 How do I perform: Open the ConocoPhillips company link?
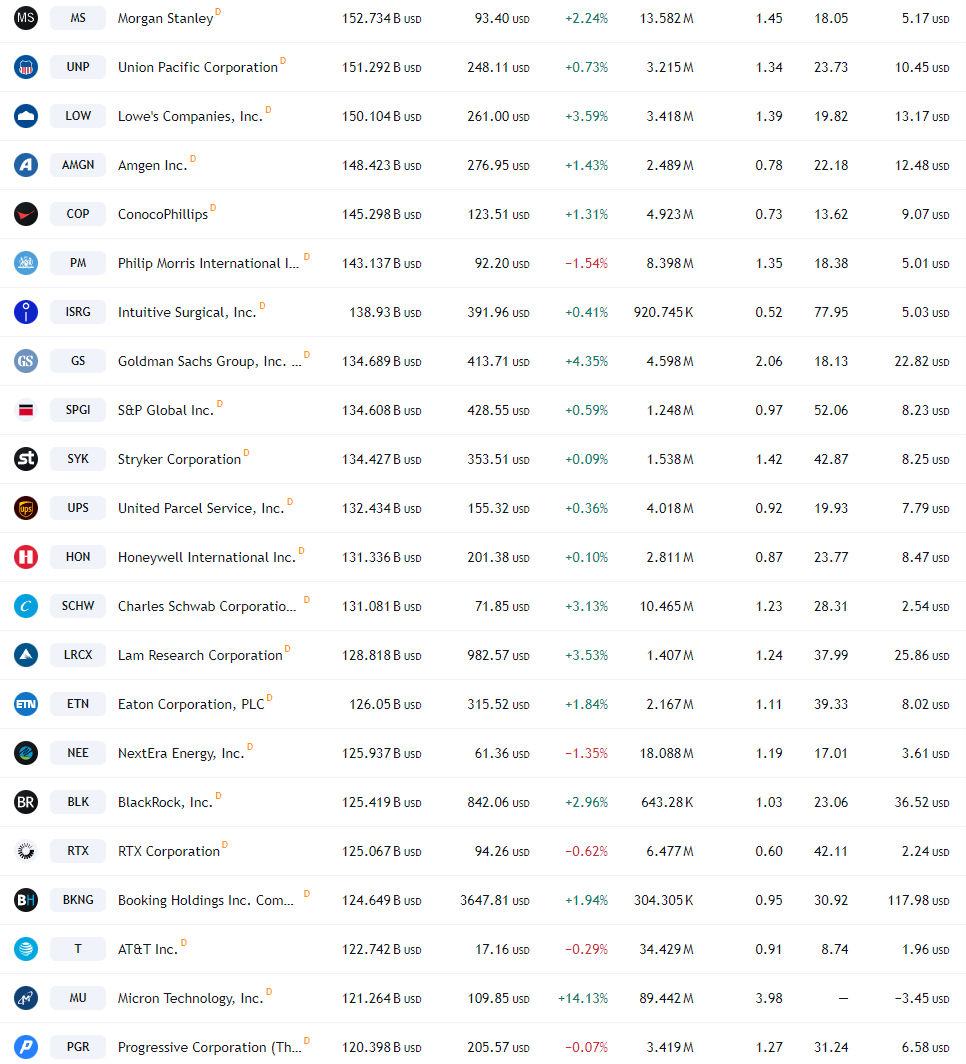point(163,214)
